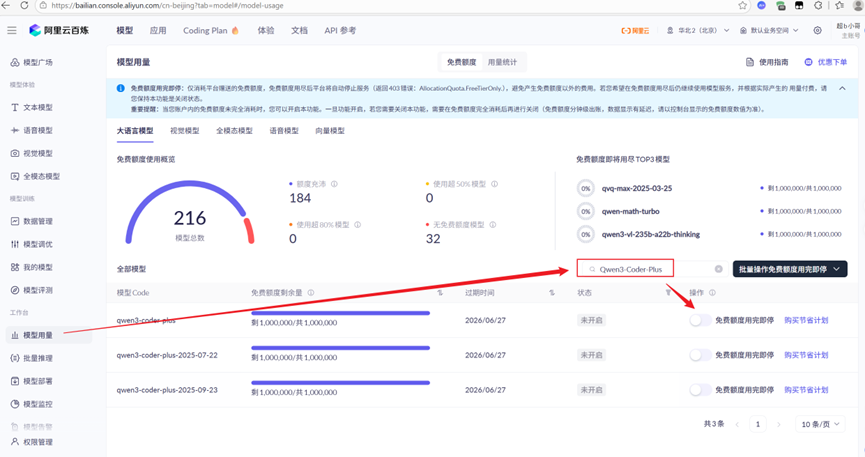Toggle 免费额度用完即停 for qwen3-coder-plus-2025-07-22
Screen dimensions: 865x457
coord(700,355)
